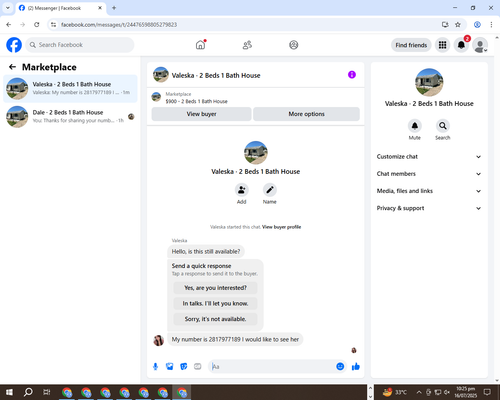Attach a photo using image icon
The height and width of the screenshot is (400, 500).
(170, 367)
